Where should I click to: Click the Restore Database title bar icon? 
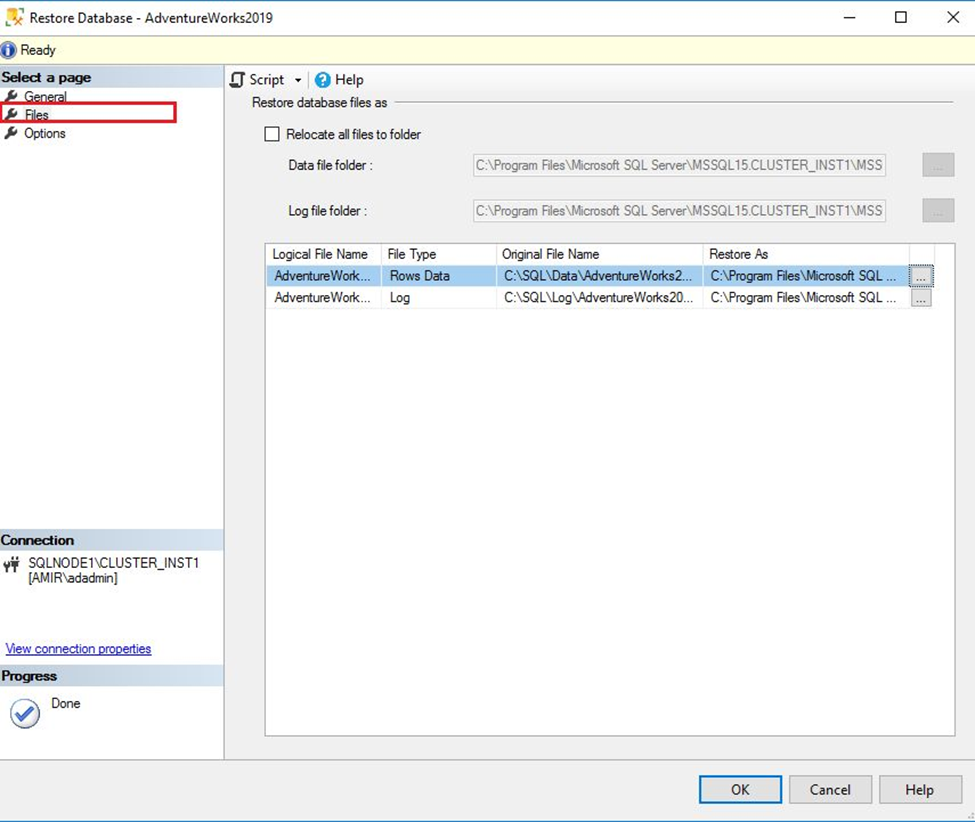[x=13, y=17]
